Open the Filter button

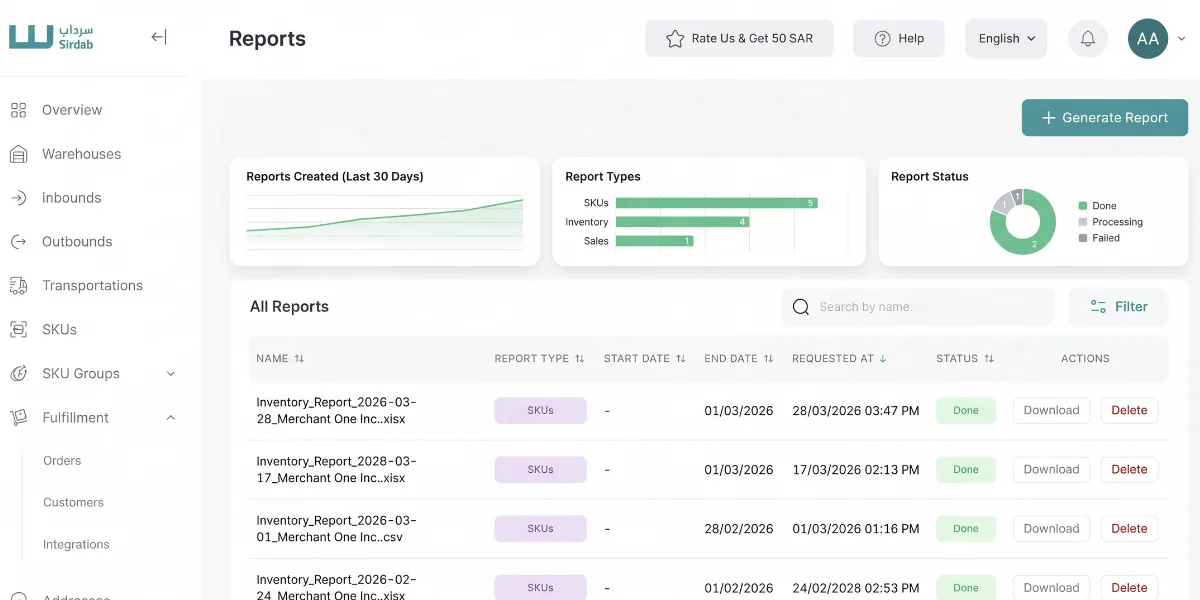[x=1118, y=307]
